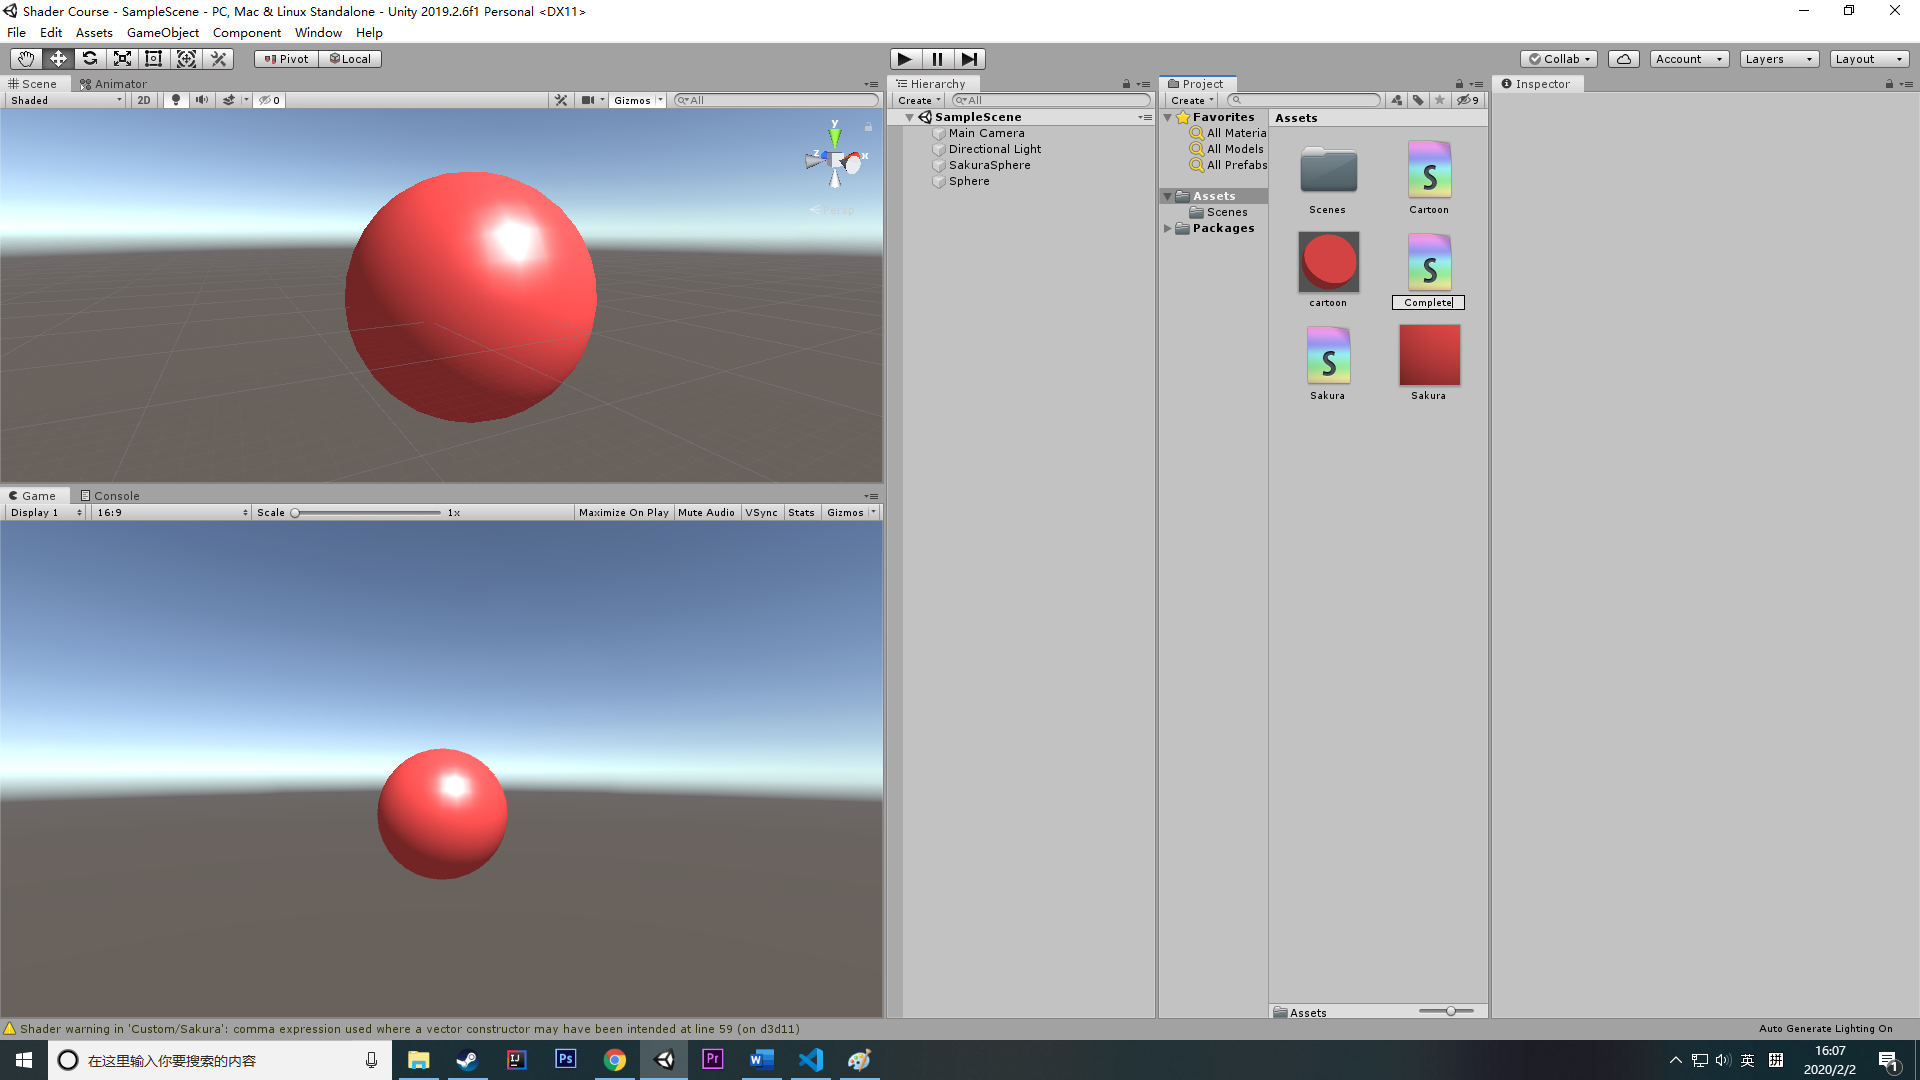Viewport: 1920px width, 1080px height.
Task: Open the Layers dropdown
Action: (1779, 59)
